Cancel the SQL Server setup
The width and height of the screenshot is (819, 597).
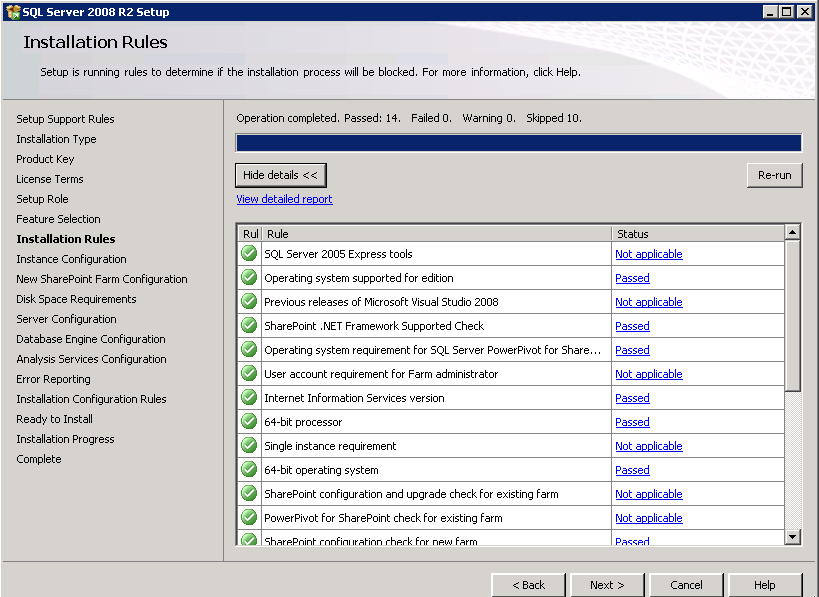click(x=686, y=585)
